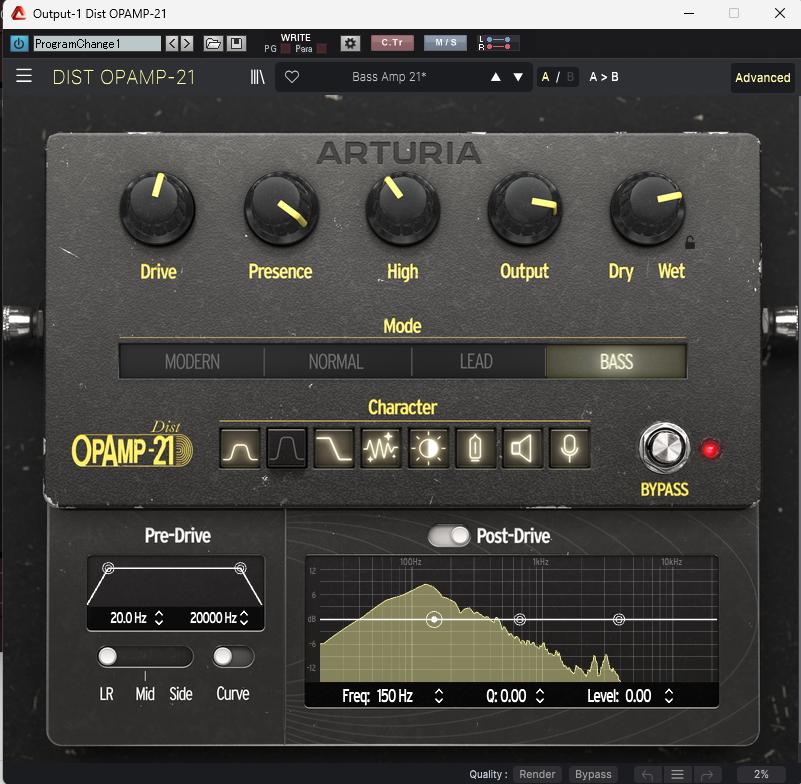801x784 pixels.
Task: Open the preset library browser icon
Action: [257, 77]
